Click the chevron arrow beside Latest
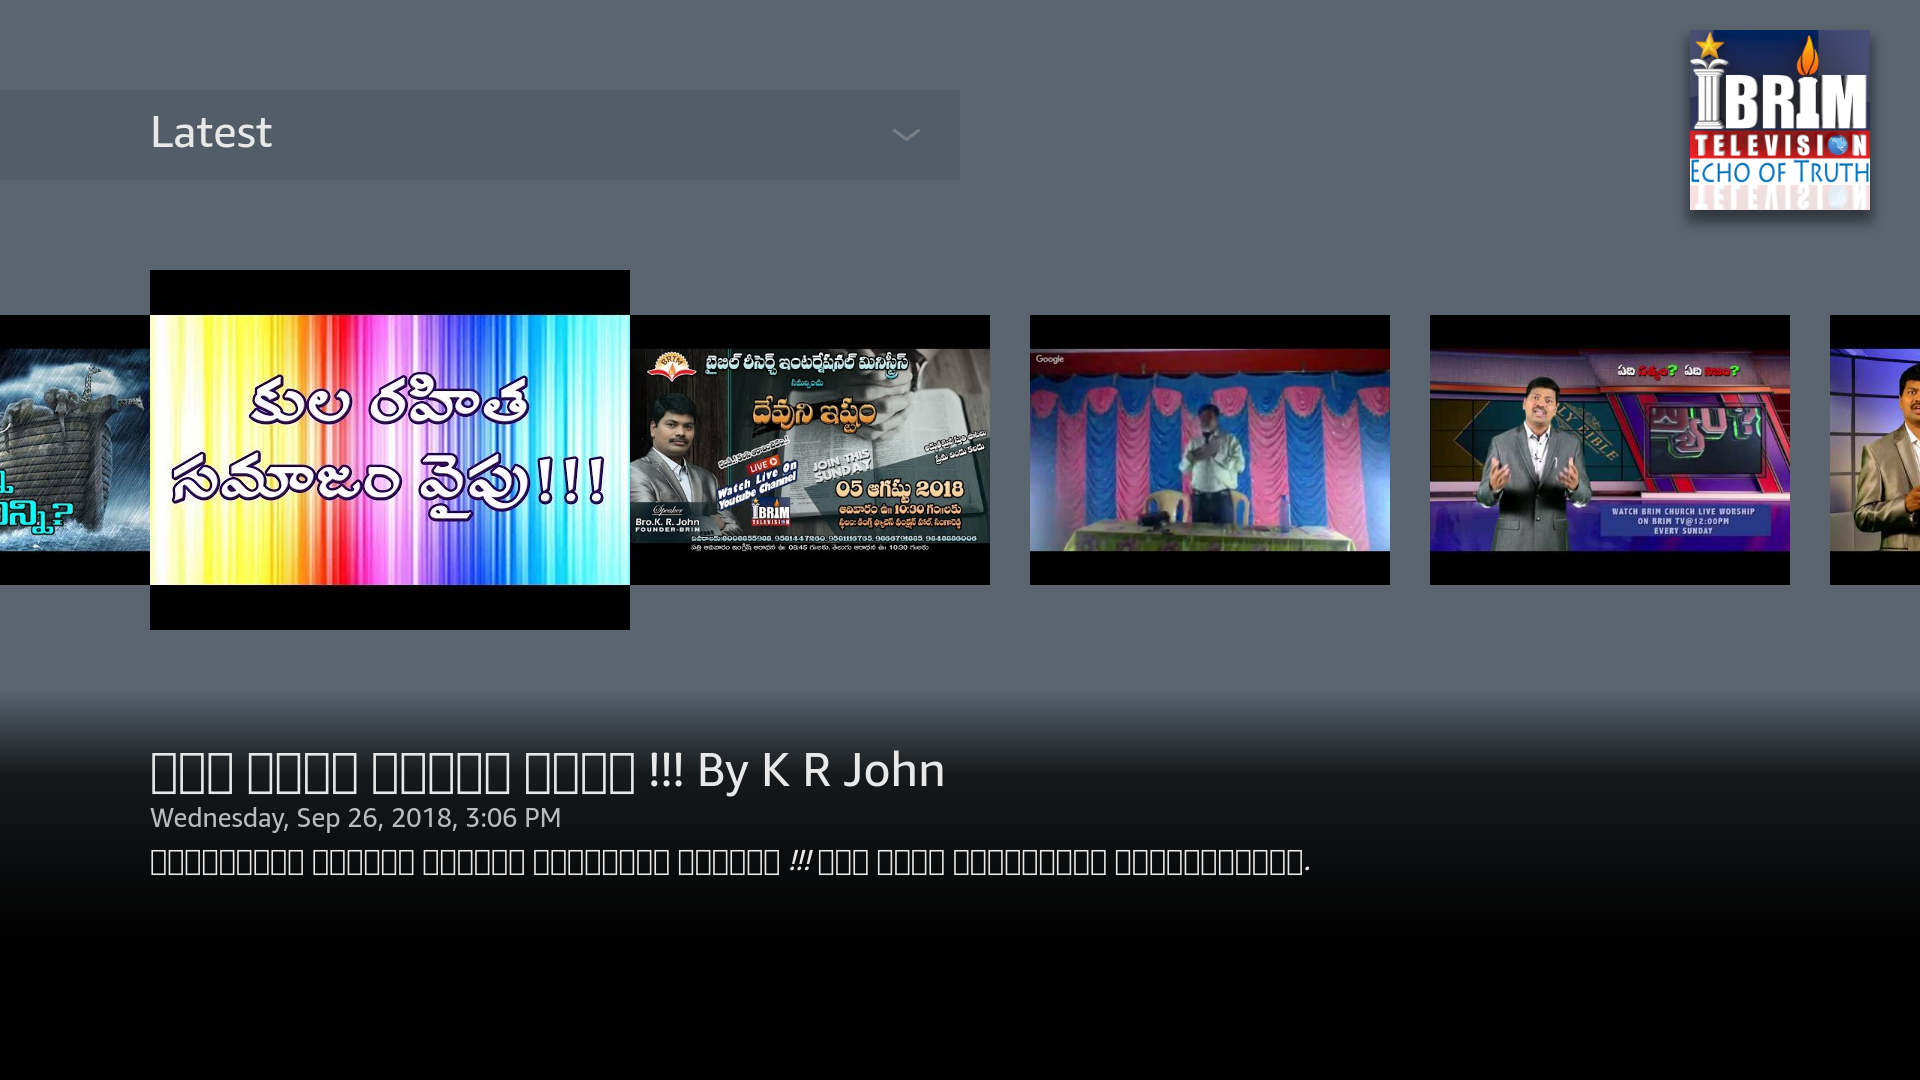 pyautogui.click(x=906, y=135)
